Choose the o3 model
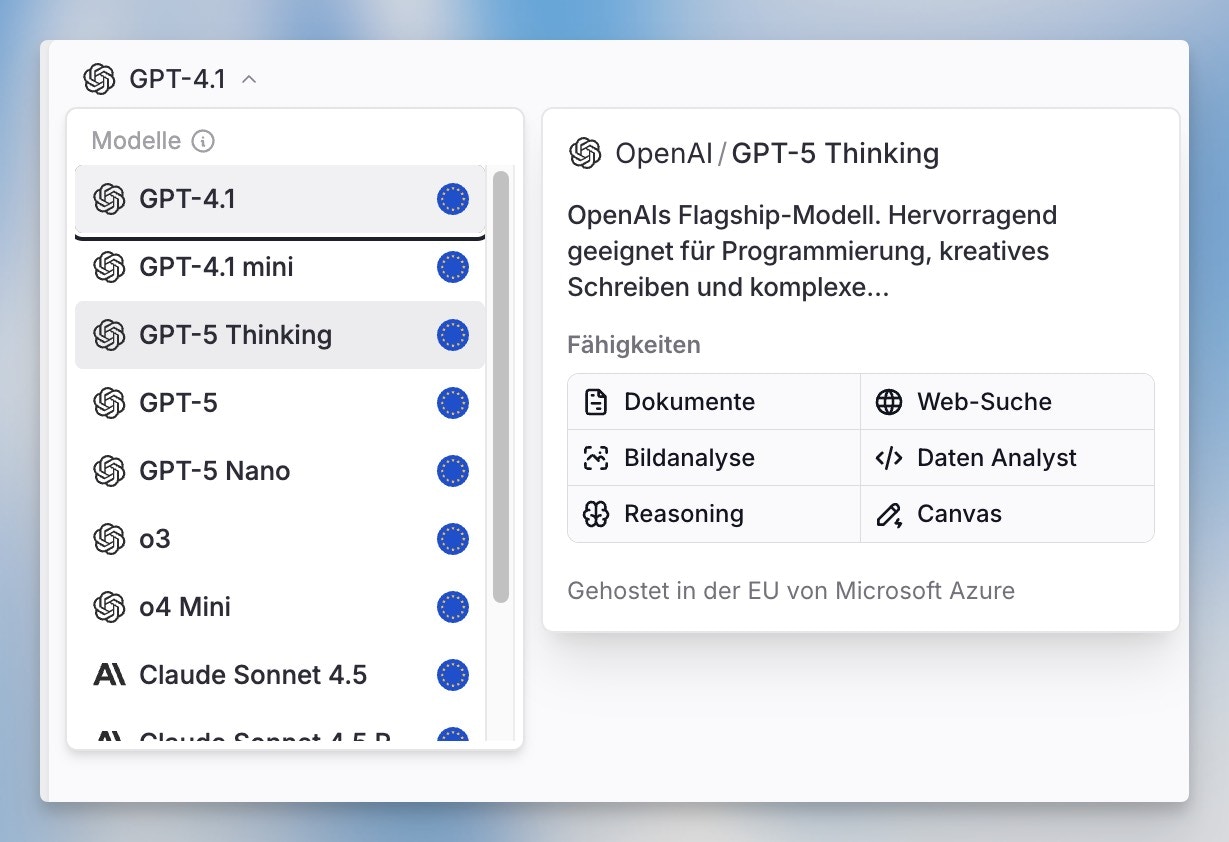 pyautogui.click(x=280, y=539)
